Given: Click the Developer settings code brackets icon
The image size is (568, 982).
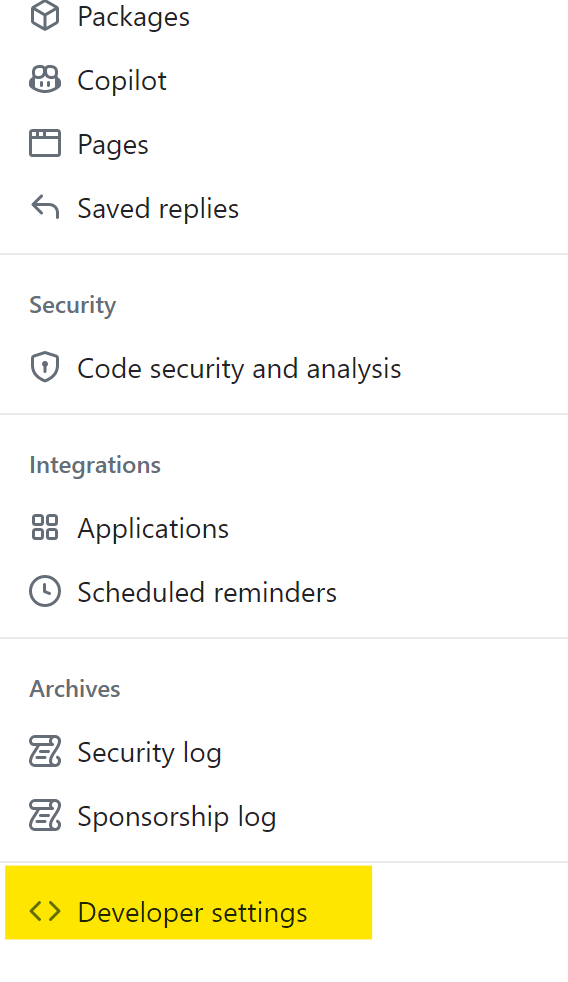Looking at the screenshot, I should (45, 911).
